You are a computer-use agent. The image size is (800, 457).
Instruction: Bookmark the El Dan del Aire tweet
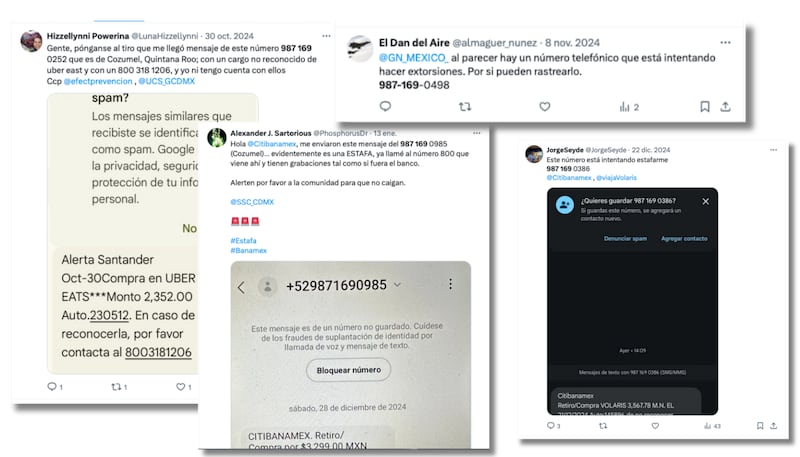[x=705, y=106]
